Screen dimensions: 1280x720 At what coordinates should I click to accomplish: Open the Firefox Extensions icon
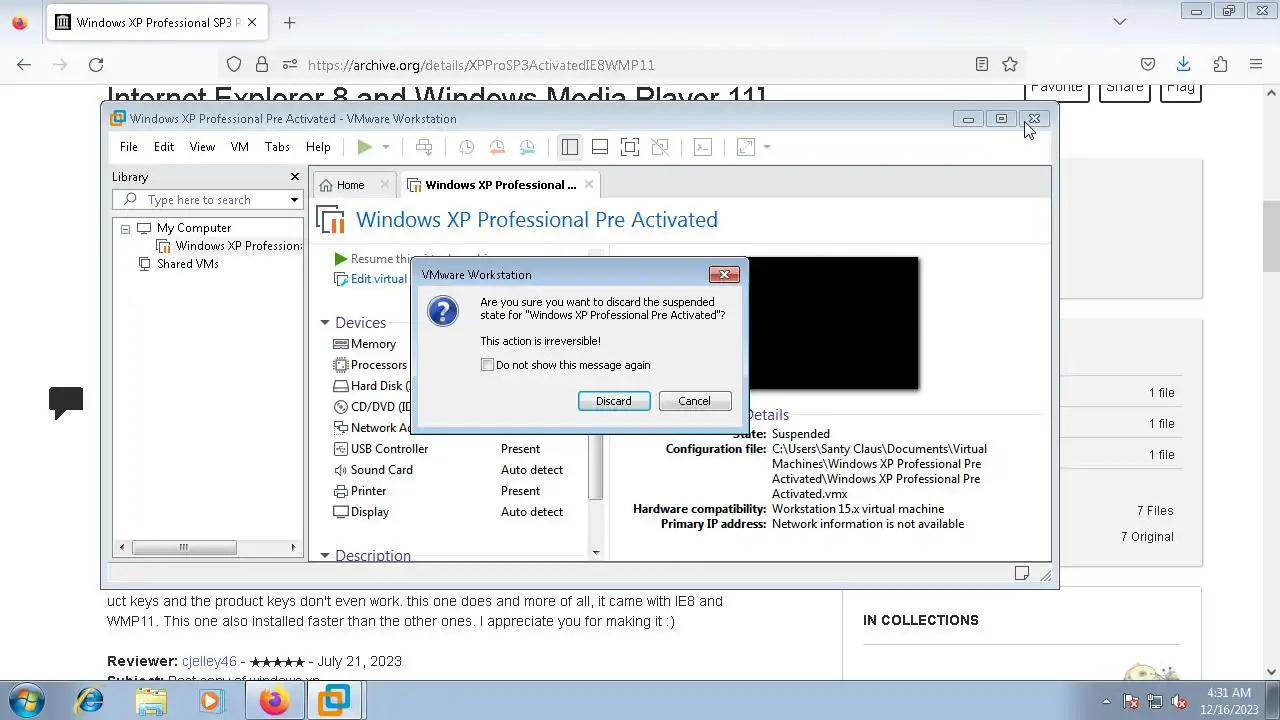[x=1220, y=64]
